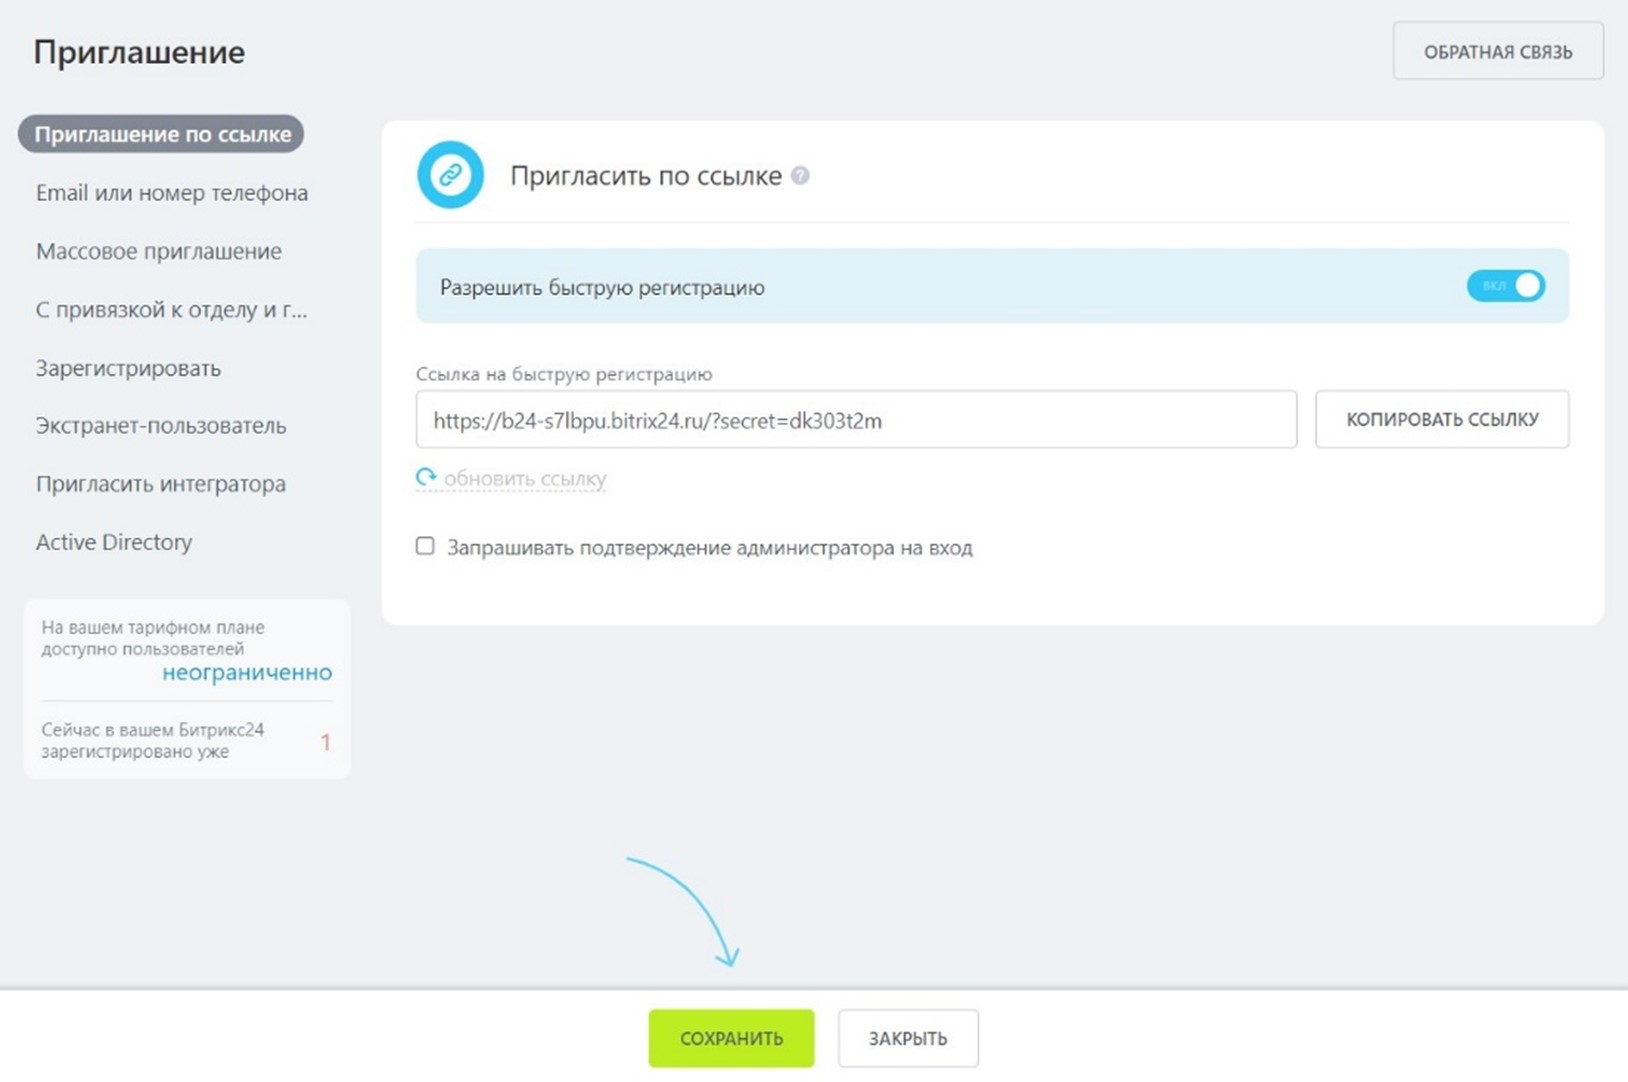Click the Закрыть button
The width and height of the screenshot is (1628, 1082).
[x=908, y=1038]
